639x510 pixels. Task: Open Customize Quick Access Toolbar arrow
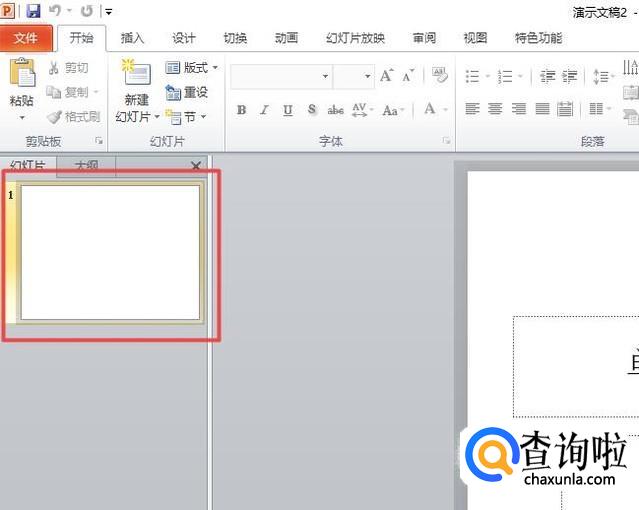click(108, 12)
